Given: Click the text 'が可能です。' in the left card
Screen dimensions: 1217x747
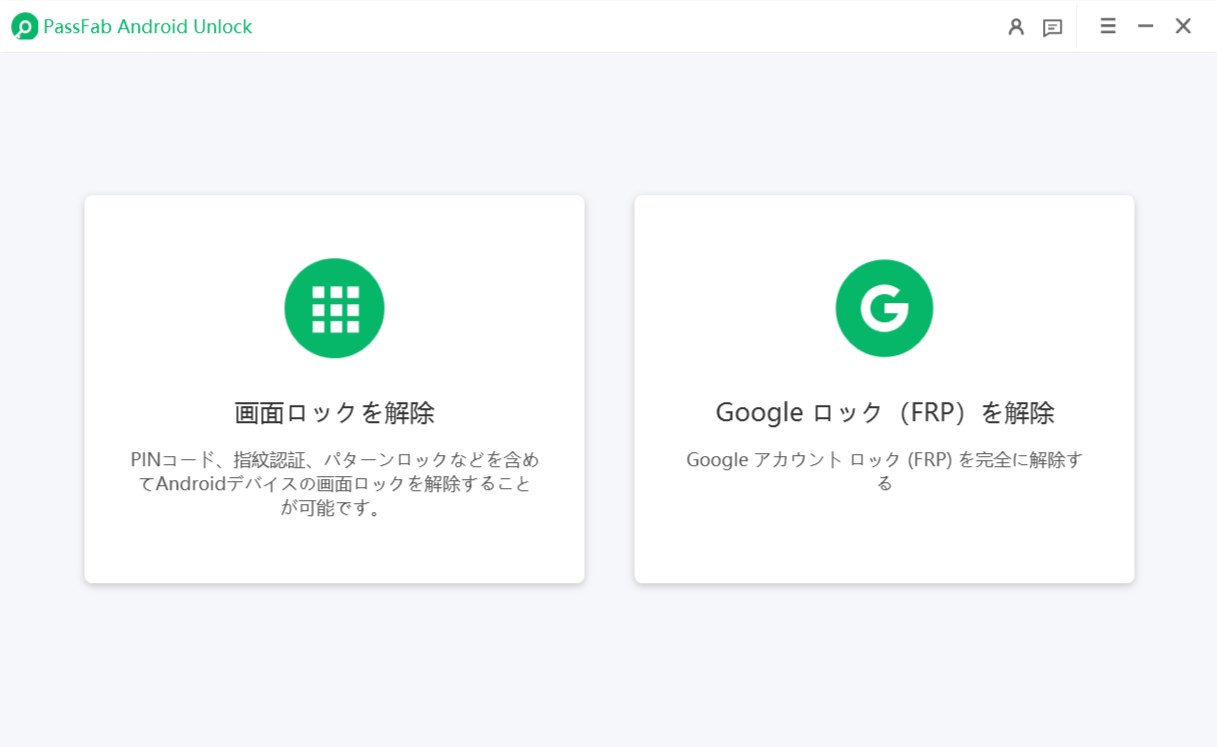Looking at the screenshot, I should click(334, 508).
